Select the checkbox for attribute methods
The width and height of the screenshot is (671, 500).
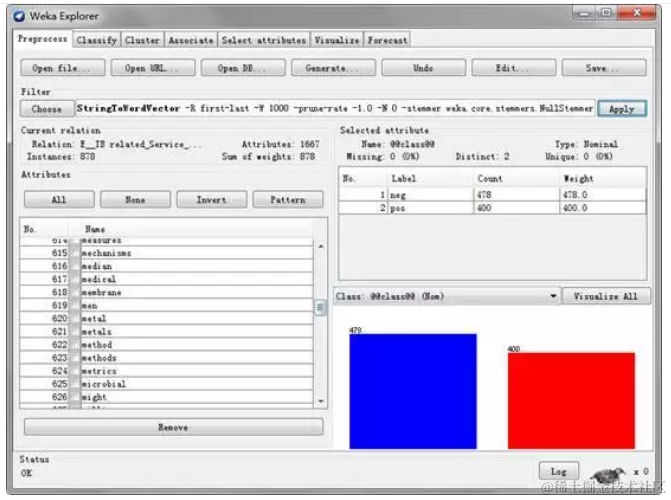pos(75,358)
